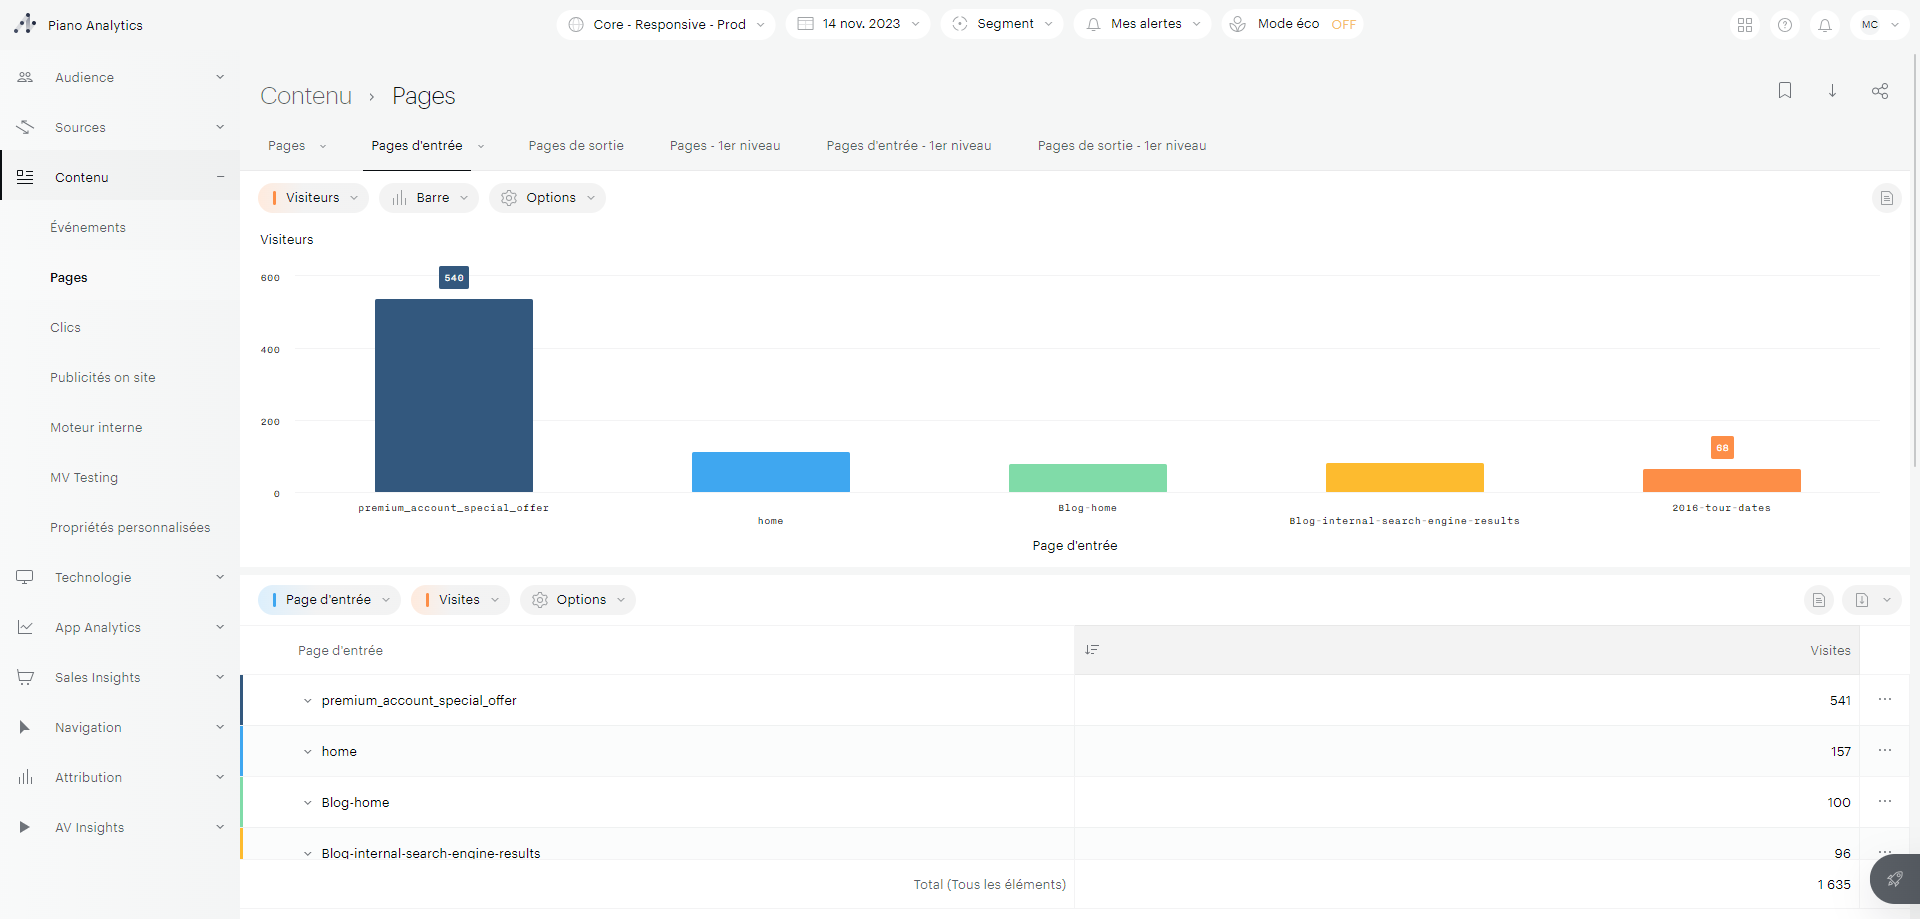Open the notifications bell icon
The height and width of the screenshot is (919, 1920).
(x=1825, y=25)
